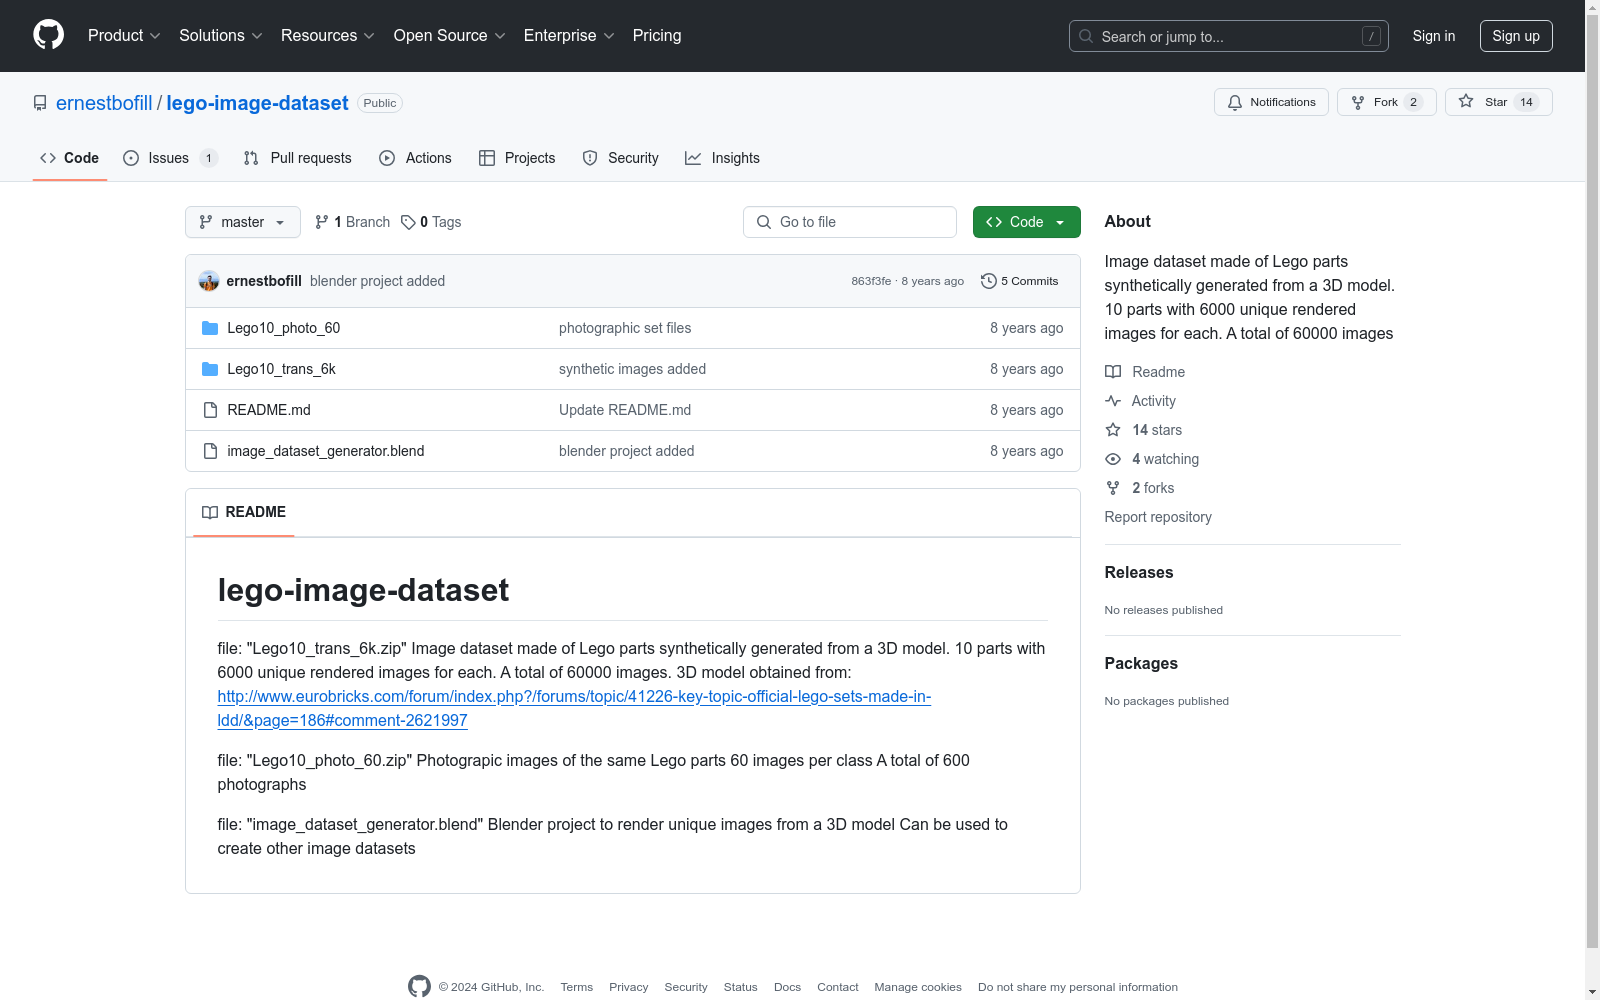1600x1000 pixels.
Task: Open the lego-image-dataset repository title link
Action: [x=257, y=103]
